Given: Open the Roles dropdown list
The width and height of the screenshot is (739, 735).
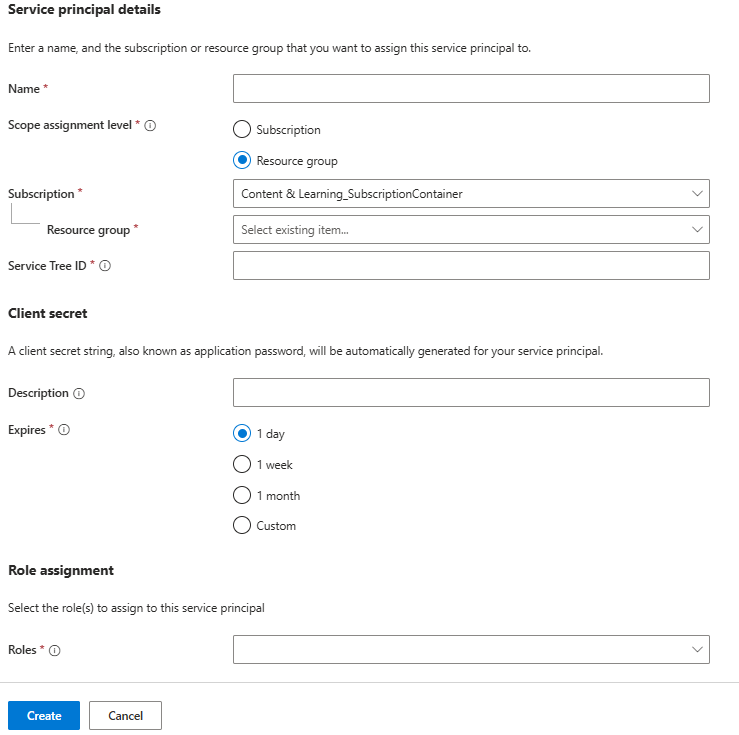Looking at the screenshot, I should tap(471, 650).
